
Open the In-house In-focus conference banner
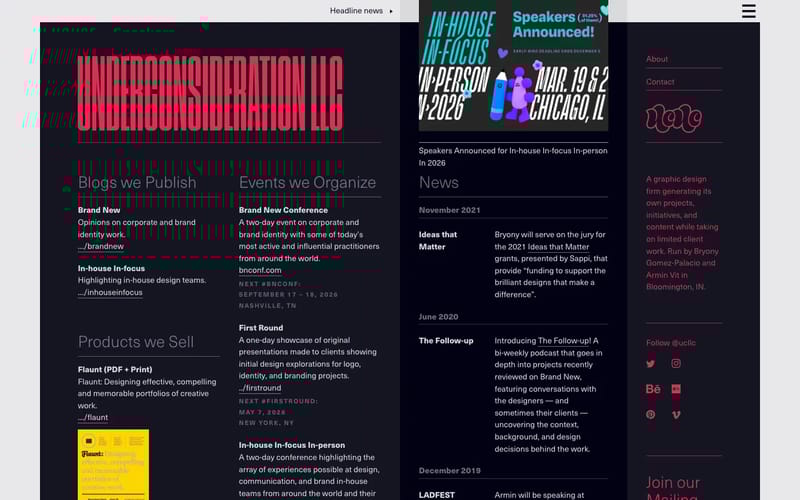click(513, 65)
